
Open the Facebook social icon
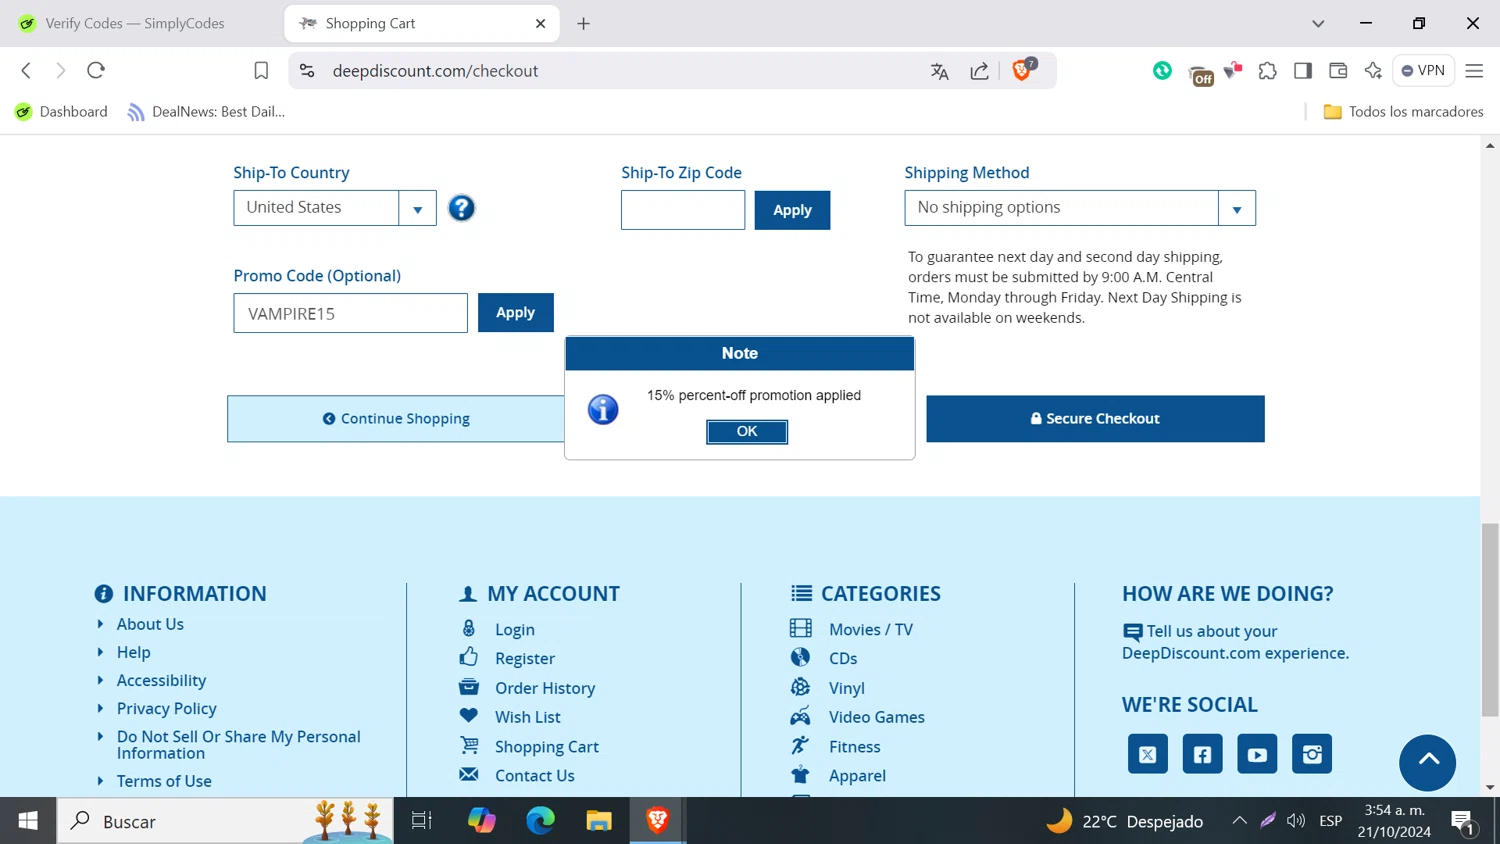point(1202,754)
